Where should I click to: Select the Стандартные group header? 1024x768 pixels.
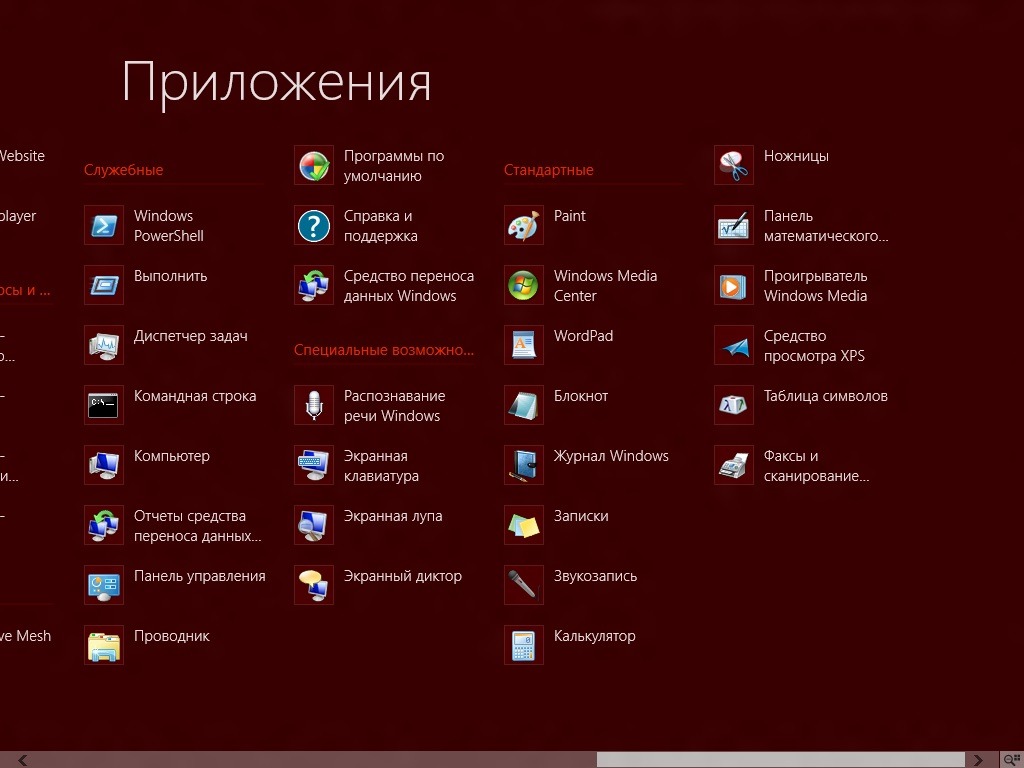click(x=549, y=170)
